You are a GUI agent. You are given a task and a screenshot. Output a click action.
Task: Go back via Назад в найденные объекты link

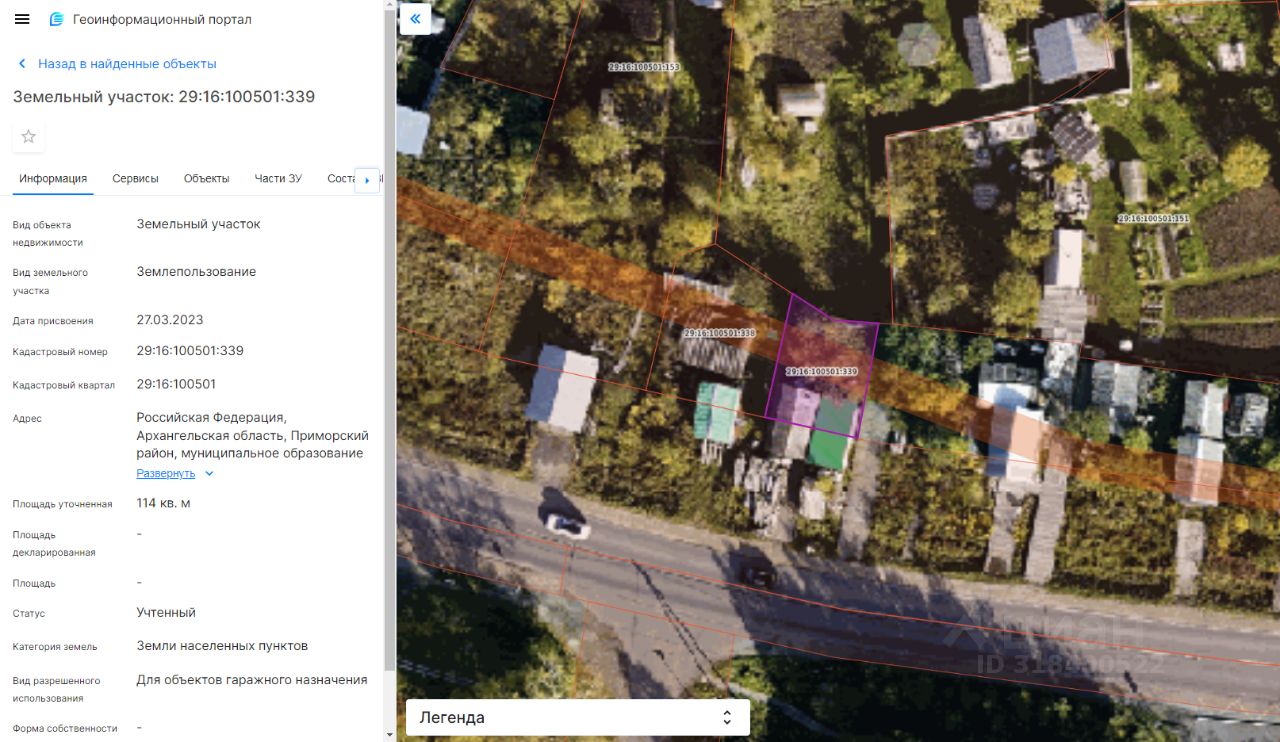tap(127, 64)
